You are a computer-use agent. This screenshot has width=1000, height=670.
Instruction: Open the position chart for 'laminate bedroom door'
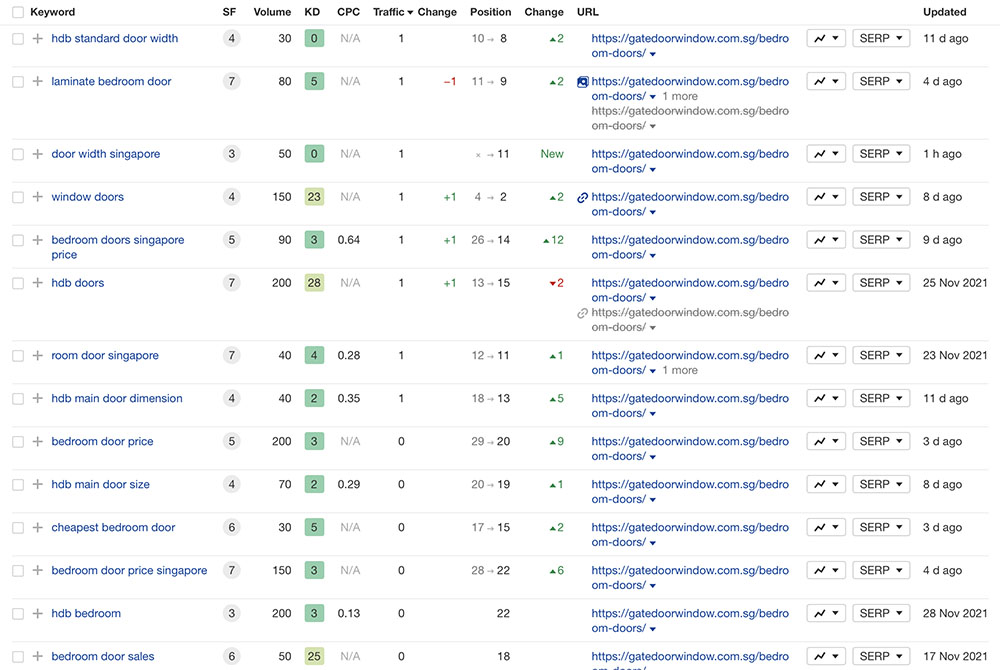tap(826, 82)
